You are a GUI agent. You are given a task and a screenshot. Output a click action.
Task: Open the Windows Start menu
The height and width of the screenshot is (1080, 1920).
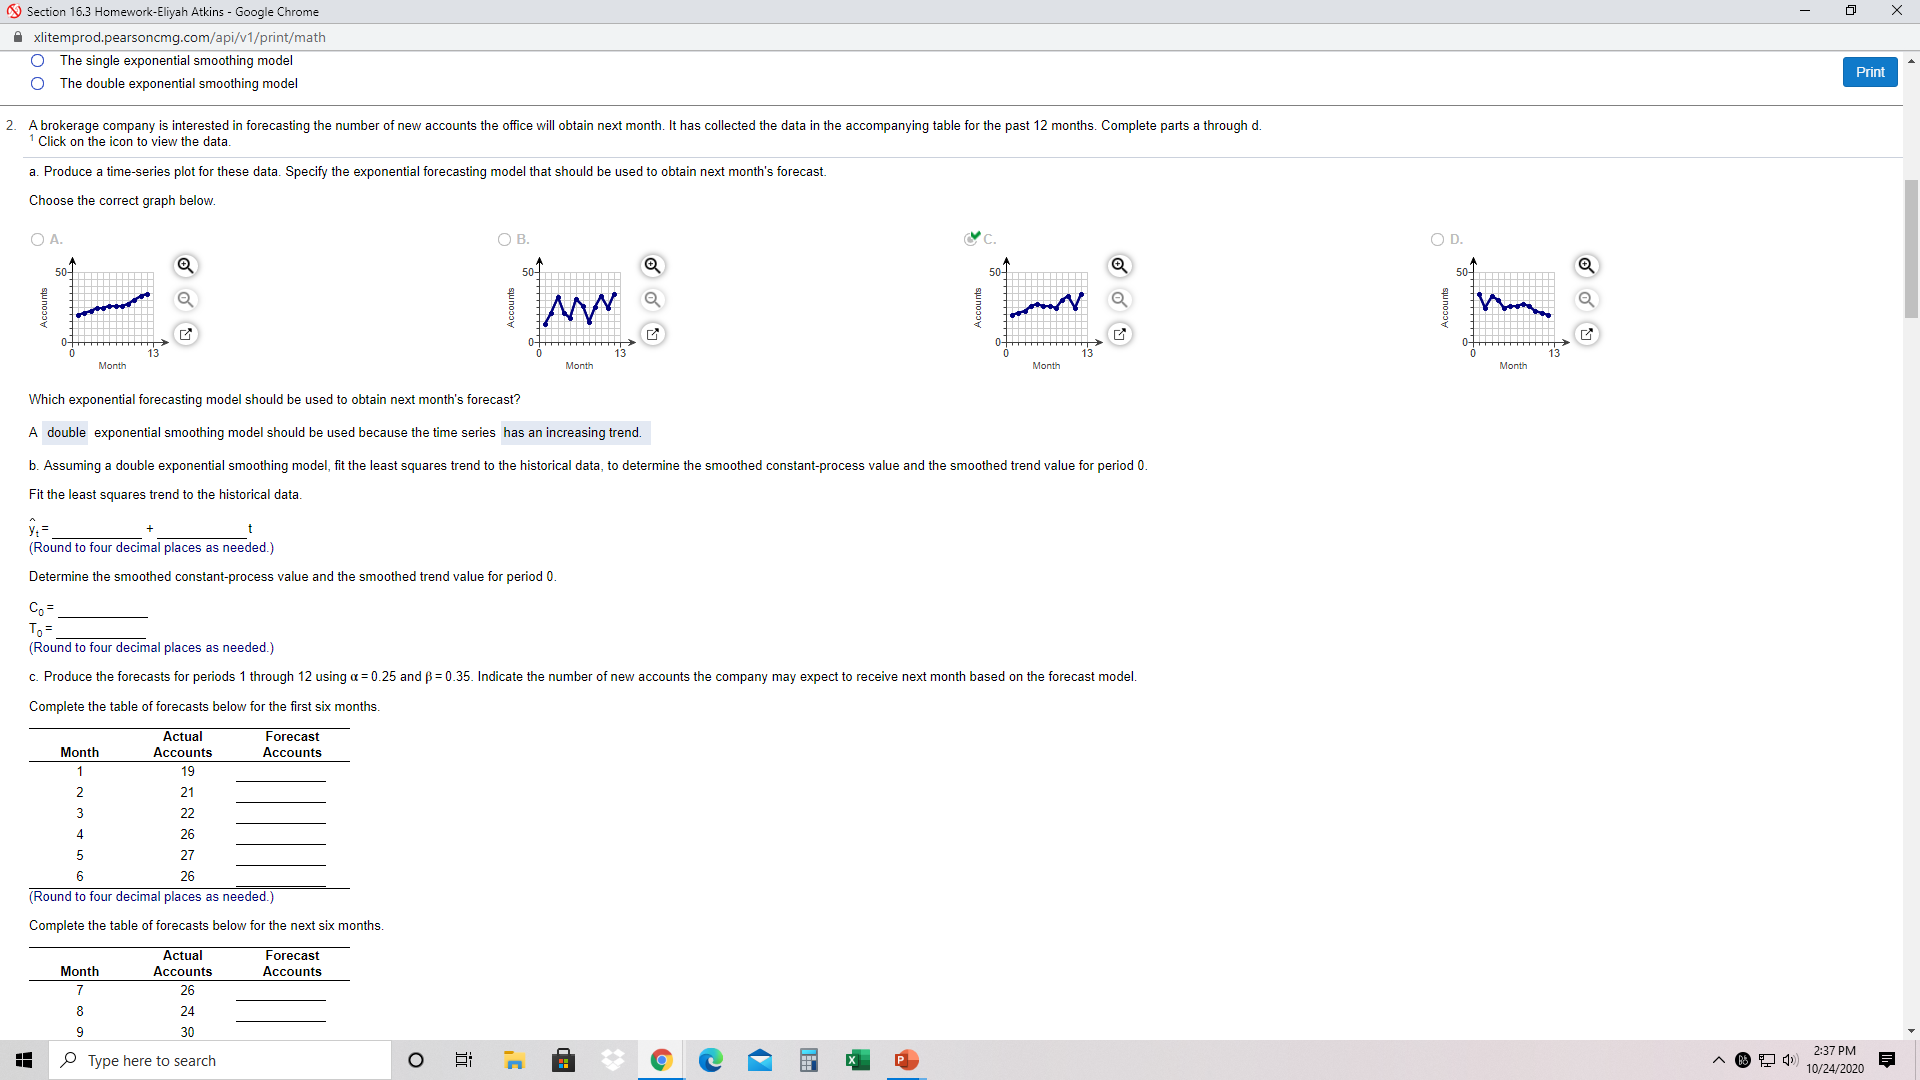coord(23,1060)
